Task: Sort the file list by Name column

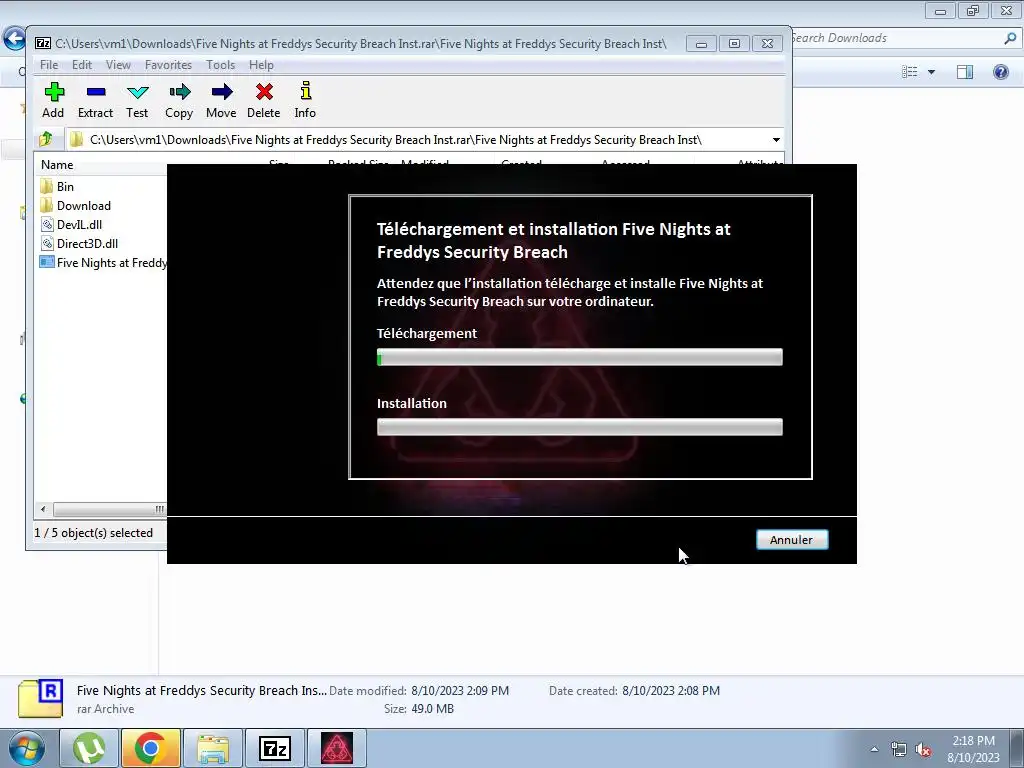Action: (57, 165)
